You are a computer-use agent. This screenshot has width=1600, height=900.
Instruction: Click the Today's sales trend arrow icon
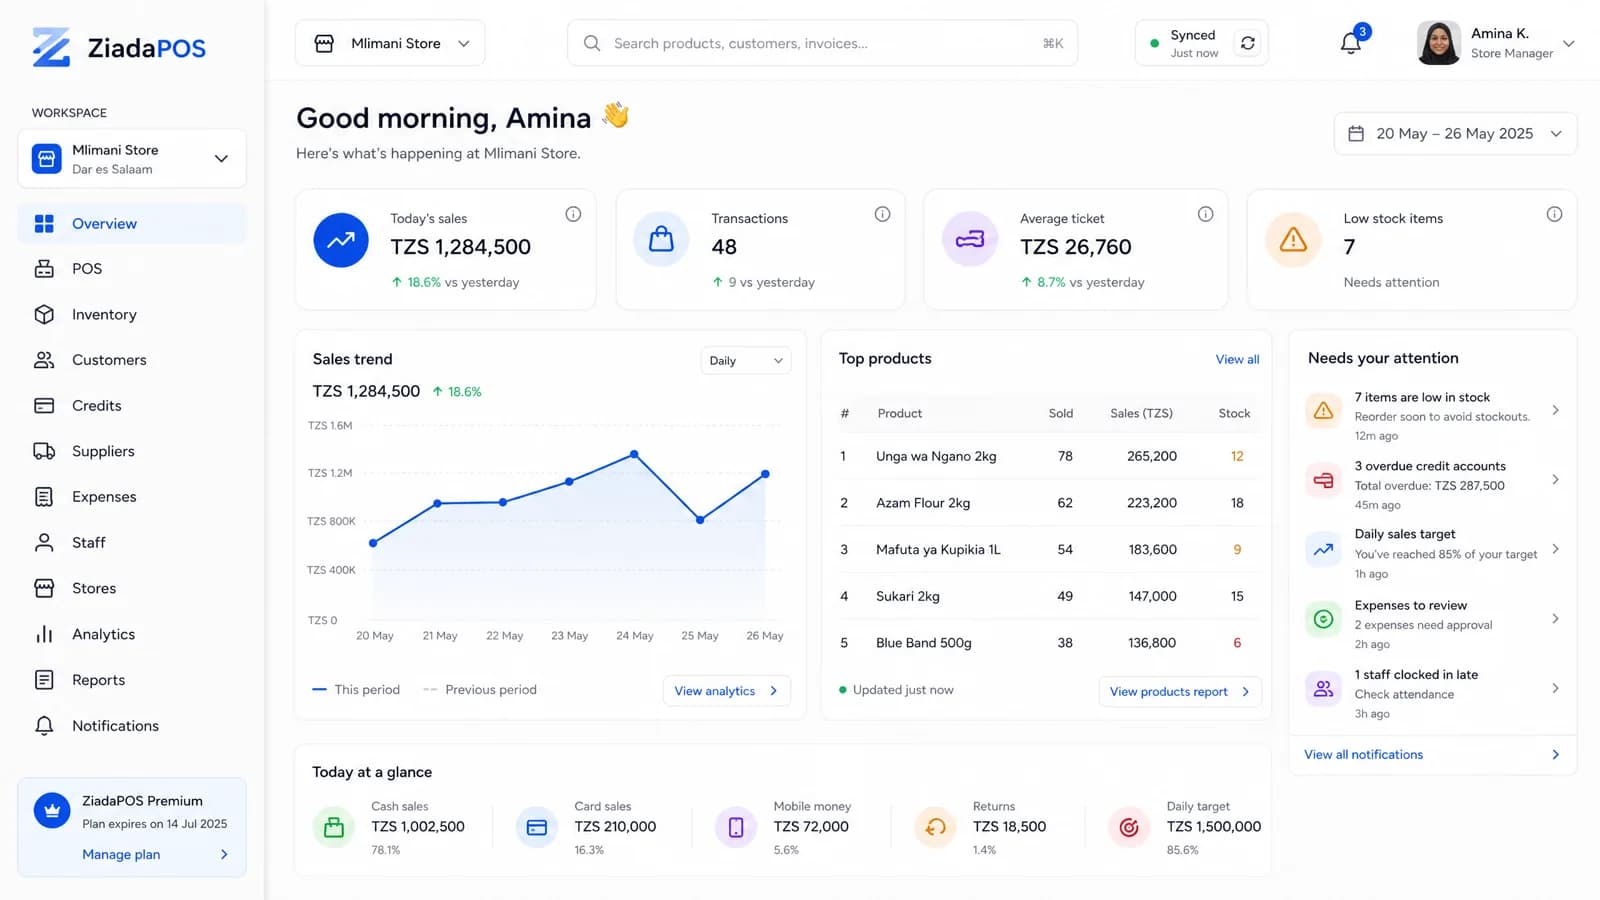point(341,240)
